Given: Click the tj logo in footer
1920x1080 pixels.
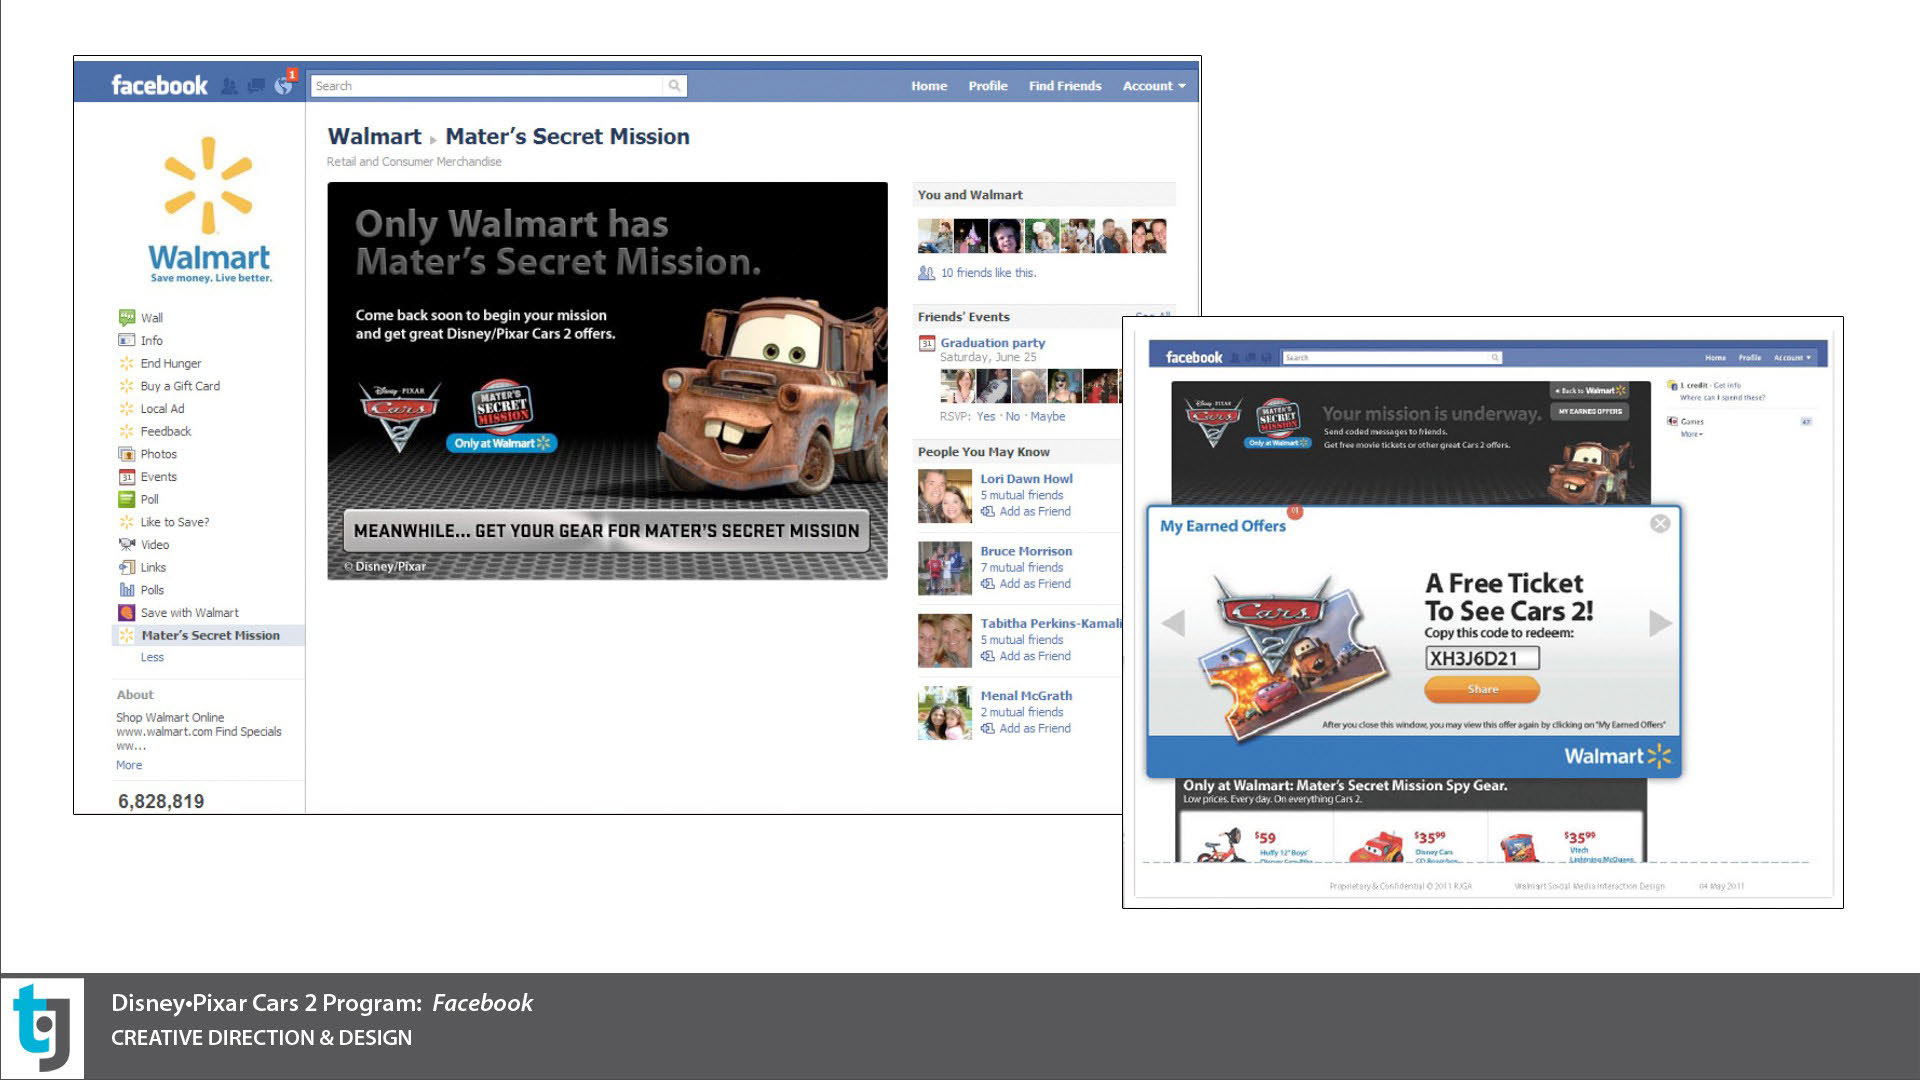Looking at the screenshot, I should pyautogui.click(x=42, y=1027).
